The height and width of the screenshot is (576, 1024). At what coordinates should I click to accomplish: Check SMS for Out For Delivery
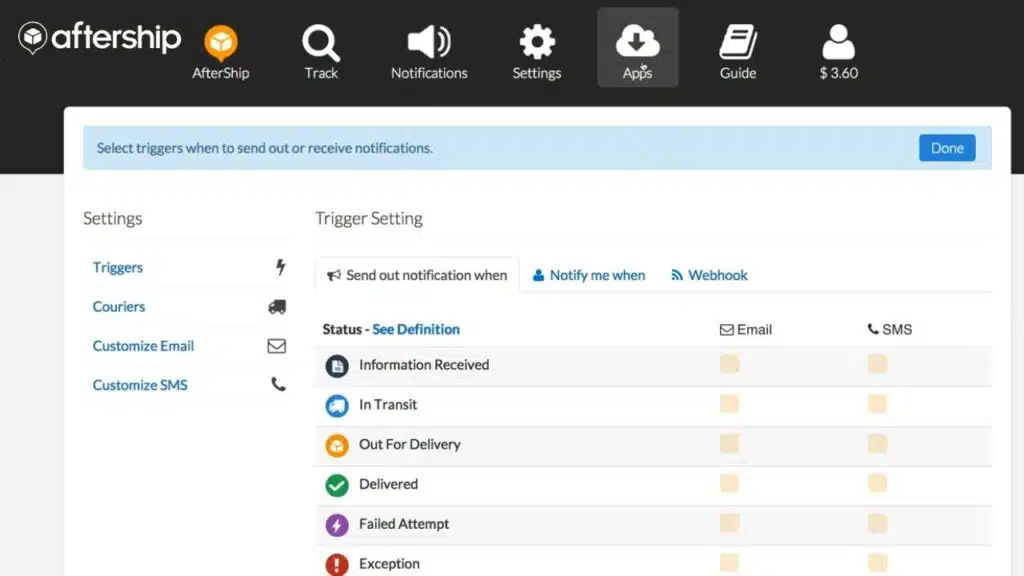877,444
